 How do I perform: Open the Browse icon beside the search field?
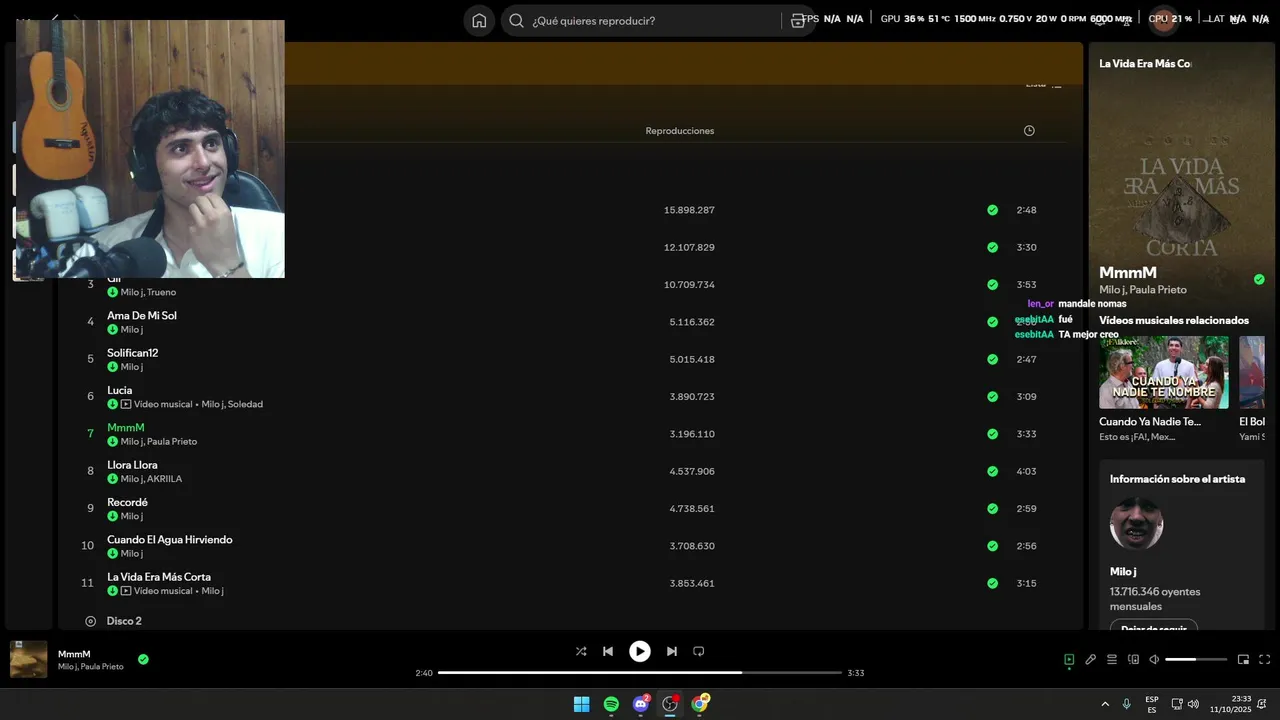coord(797,20)
